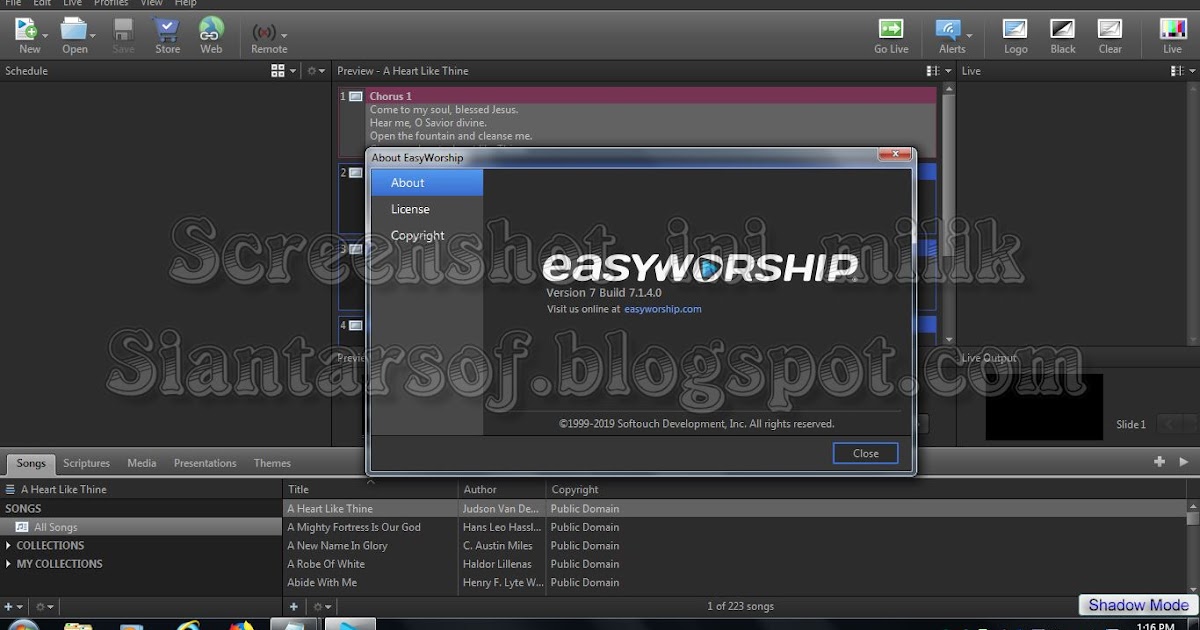Viewport: 1200px width, 630px height.
Task: Select song Abide With Me
Action: 322,582
